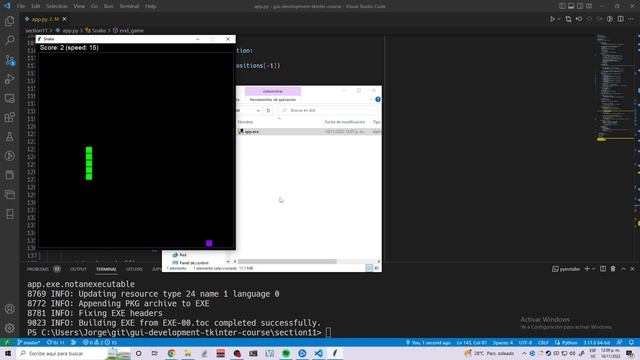Screen dimensions: 640x360
Task: Open the Terminal menu
Action: coord(129,6)
